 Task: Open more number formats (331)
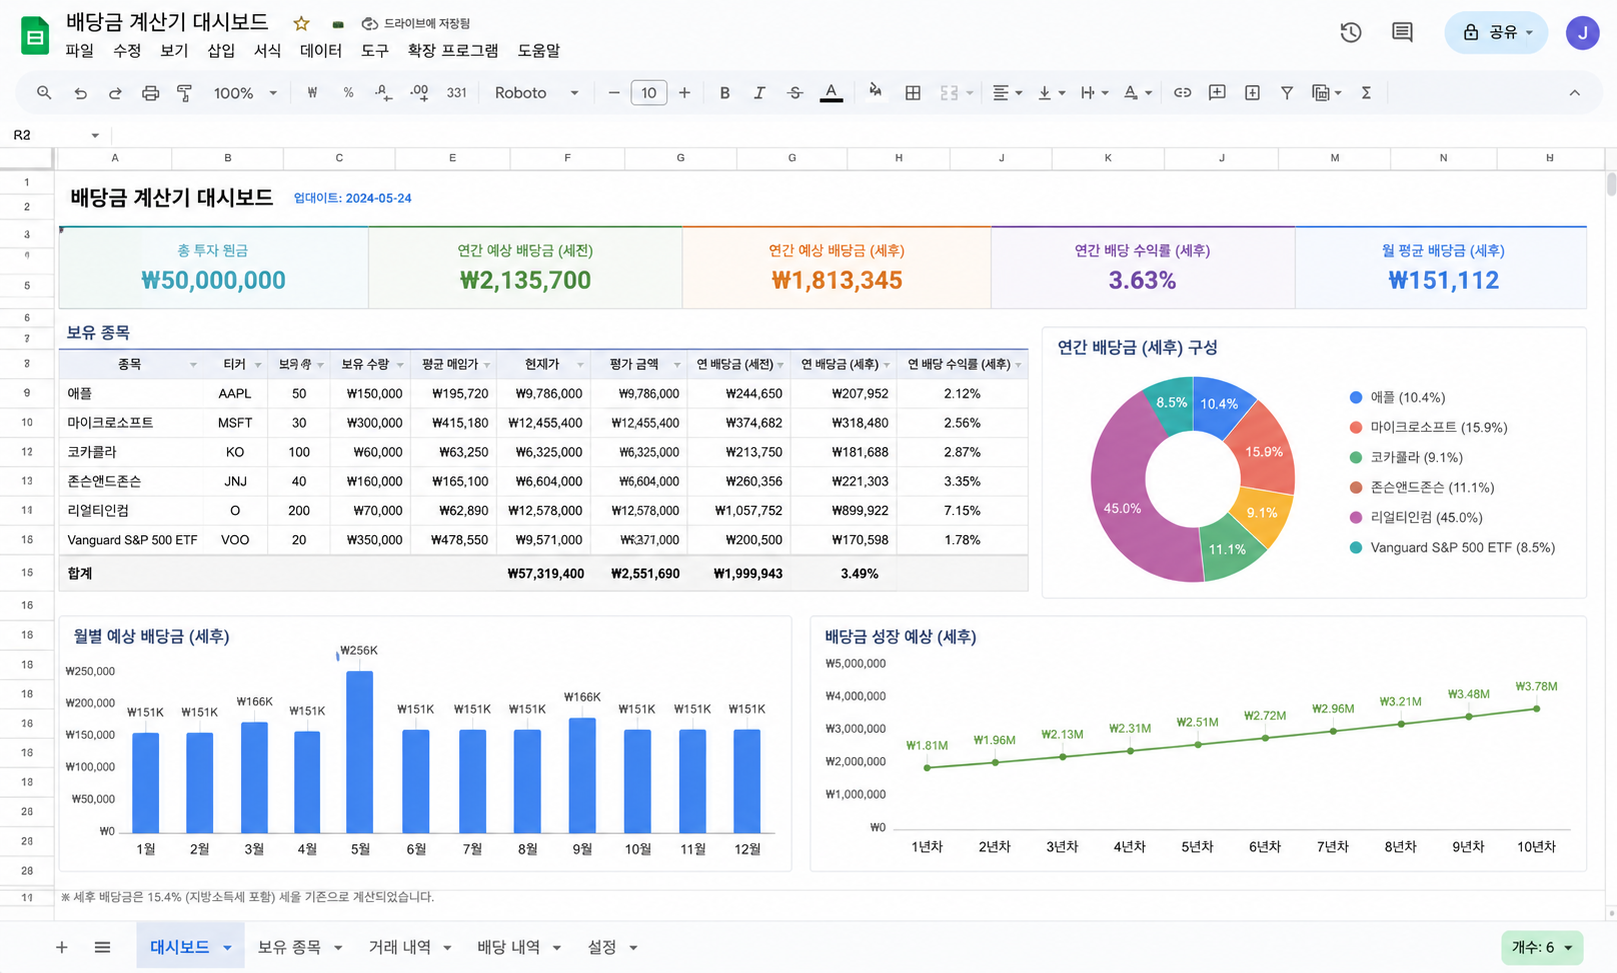tap(457, 93)
